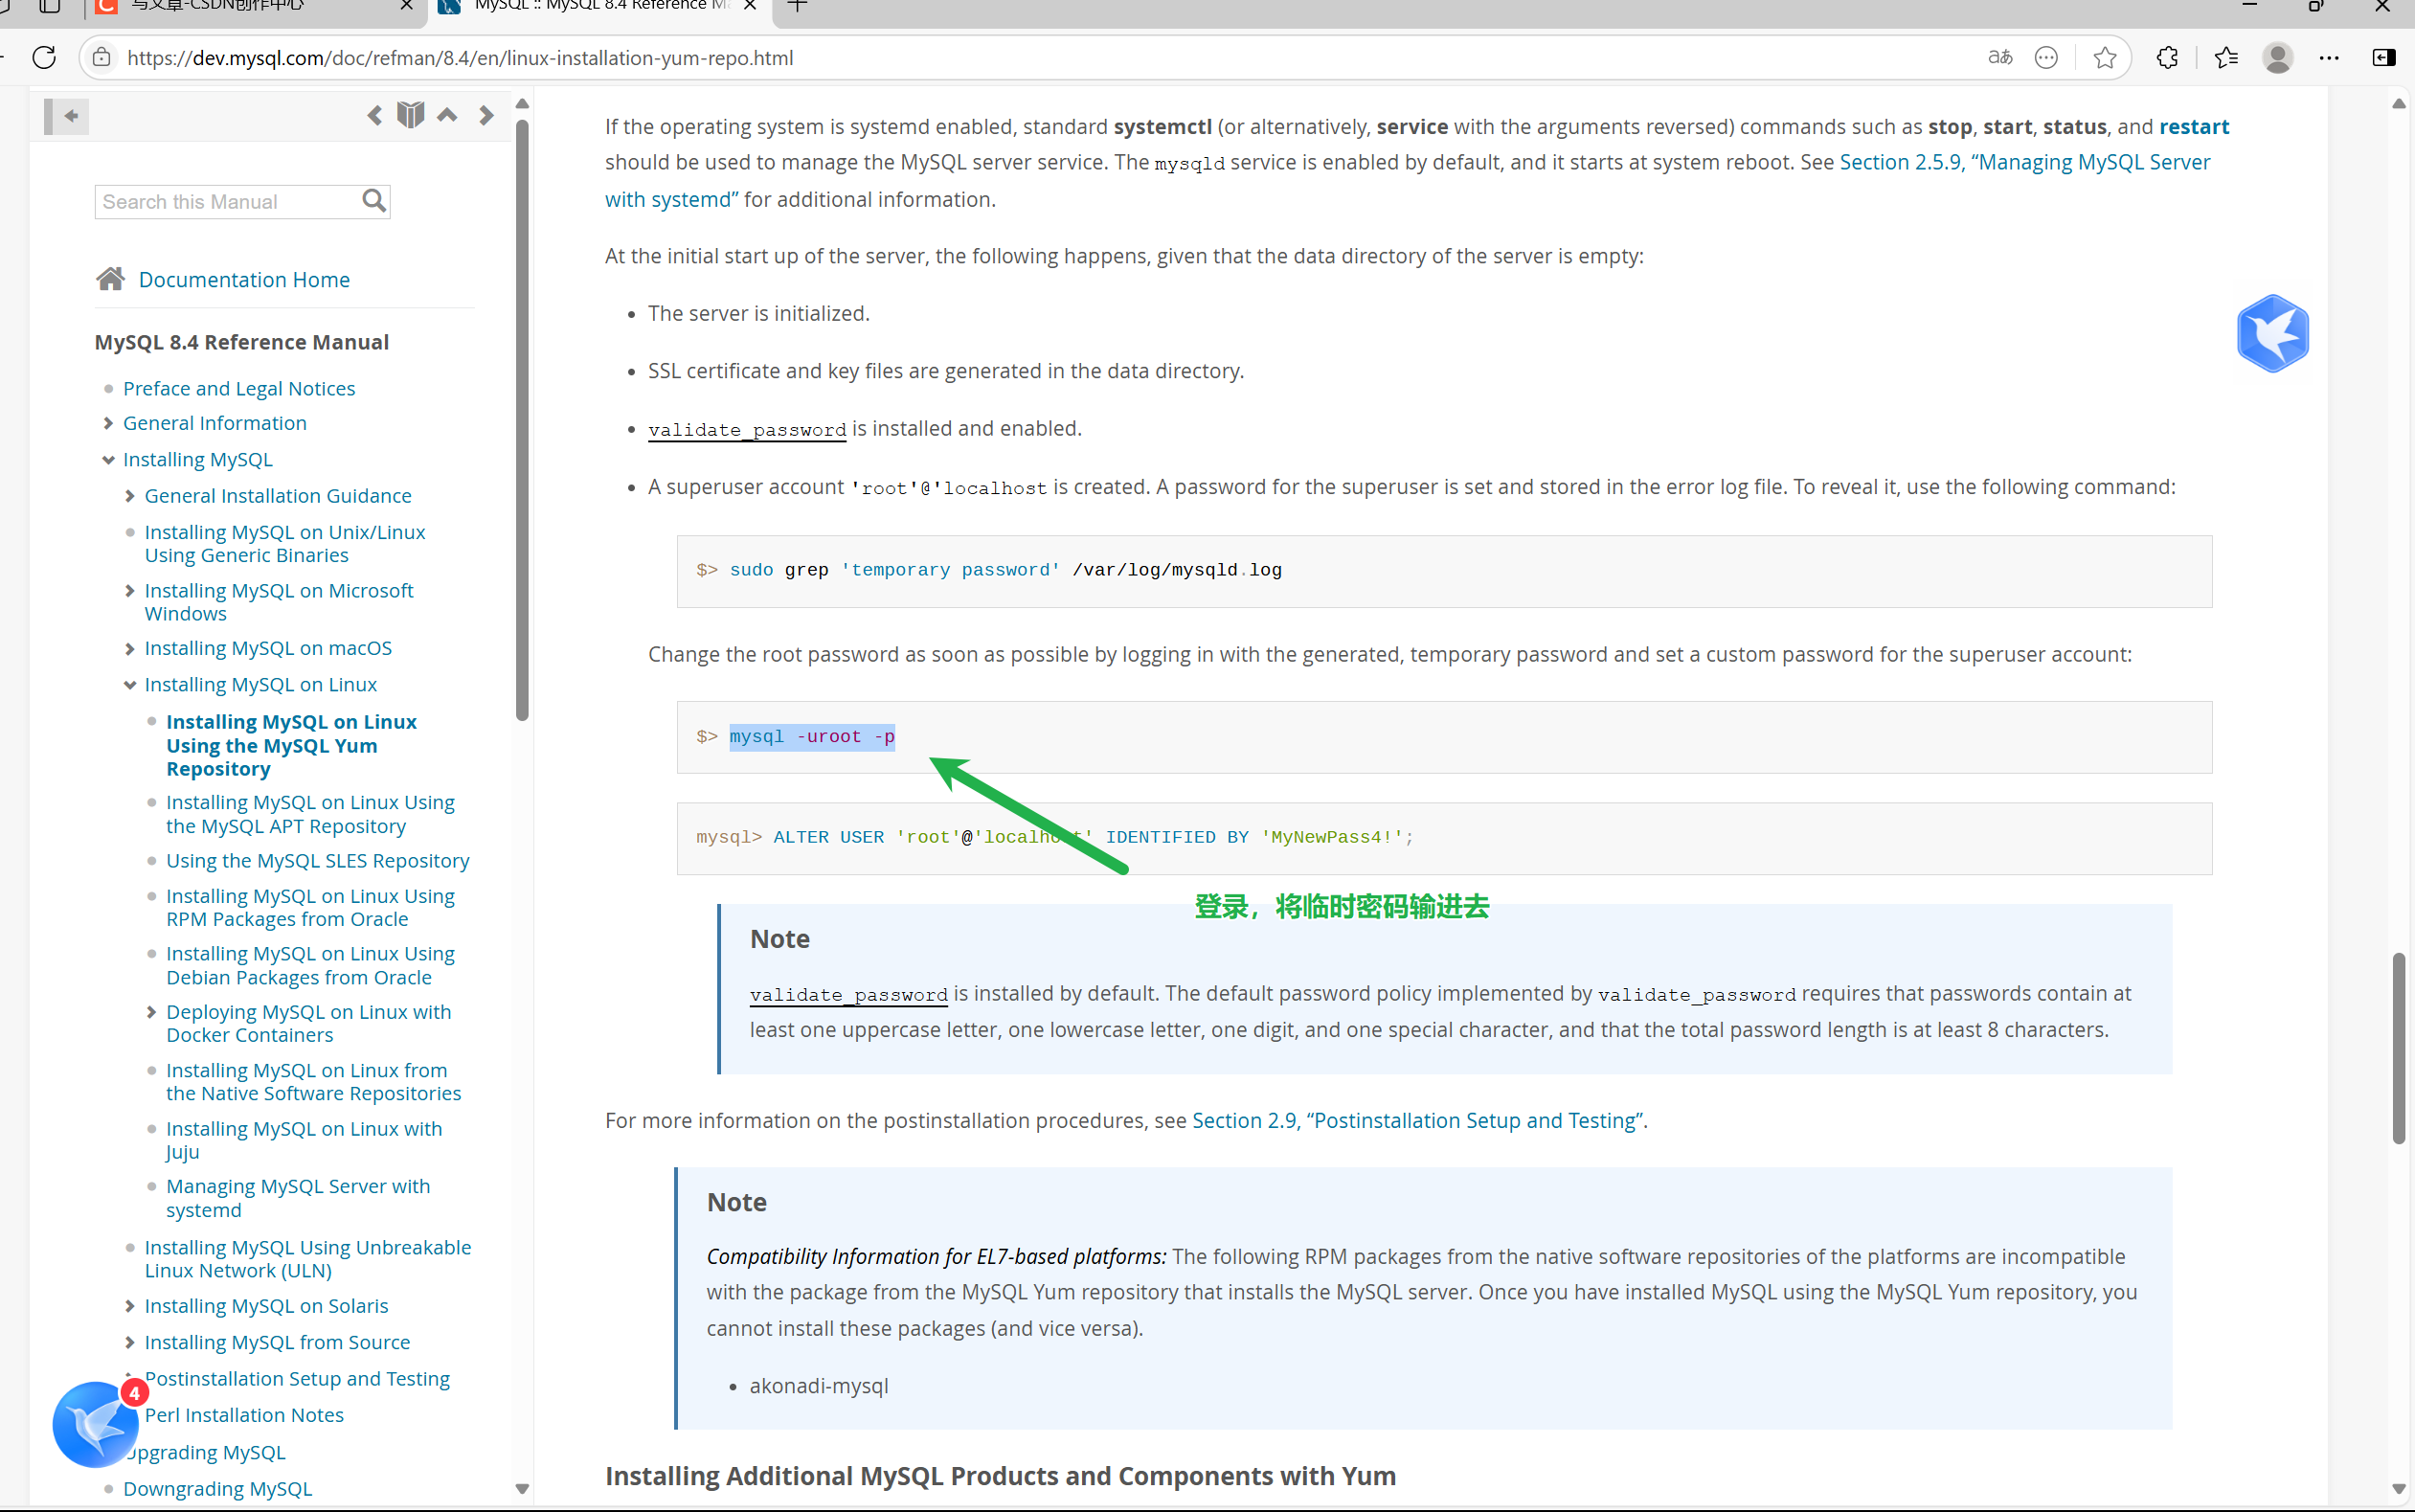Open the Documentation Home link

click(244, 279)
